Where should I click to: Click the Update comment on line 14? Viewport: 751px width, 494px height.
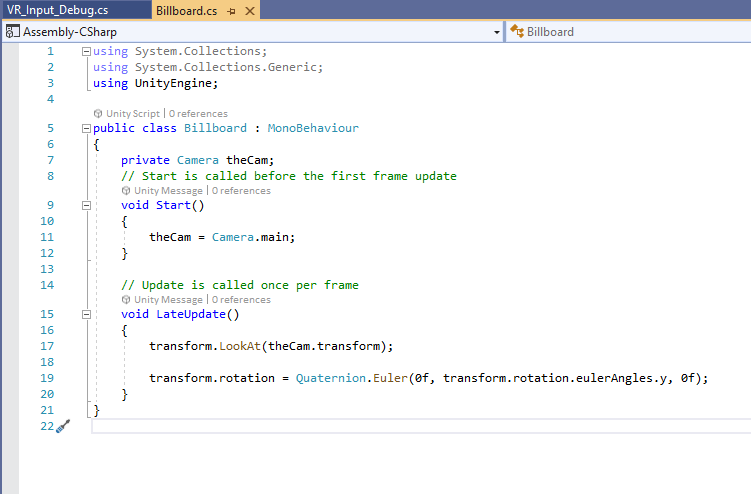click(x=240, y=286)
